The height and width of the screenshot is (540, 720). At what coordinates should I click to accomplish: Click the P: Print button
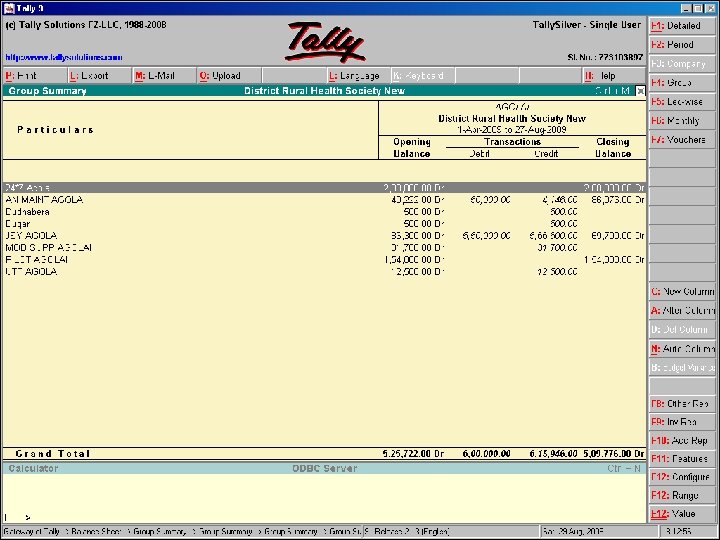[35, 76]
